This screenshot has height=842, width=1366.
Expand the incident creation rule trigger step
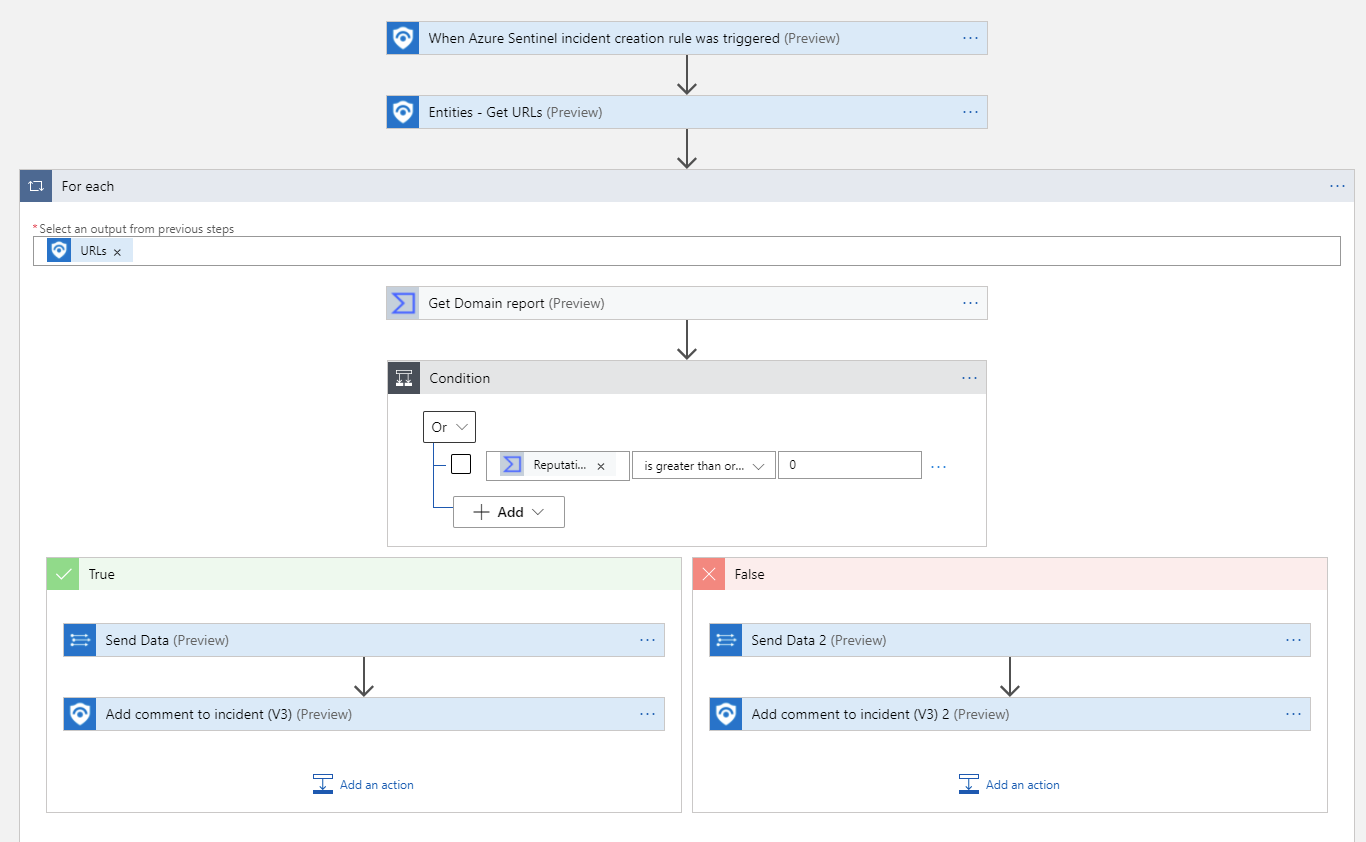(687, 38)
